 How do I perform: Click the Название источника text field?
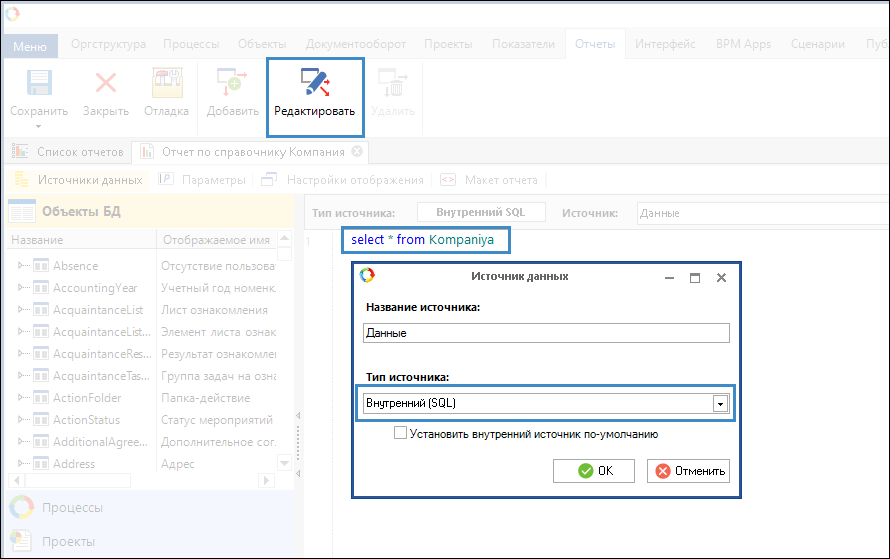(546, 333)
